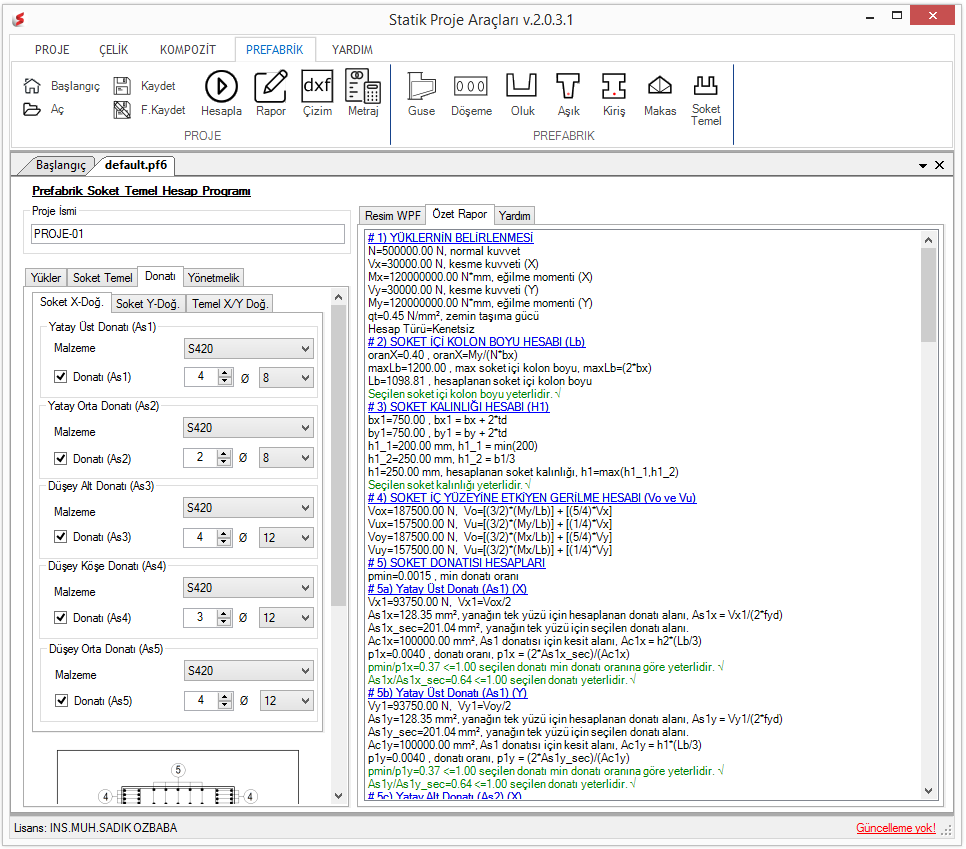
Task: Click reinforcement layout diagram preview
Action: point(177,777)
